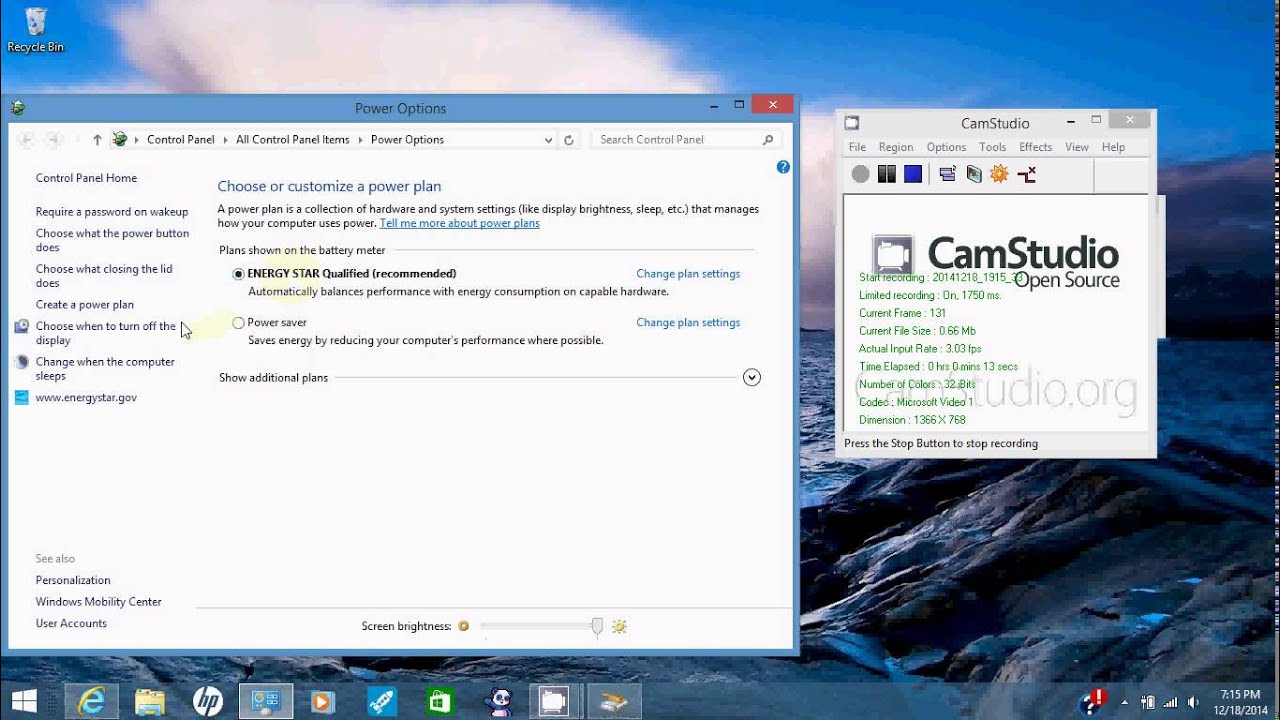Click the red line with X icon in CamStudio
Screen dimensions: 1280x720
click(1026, 174)
